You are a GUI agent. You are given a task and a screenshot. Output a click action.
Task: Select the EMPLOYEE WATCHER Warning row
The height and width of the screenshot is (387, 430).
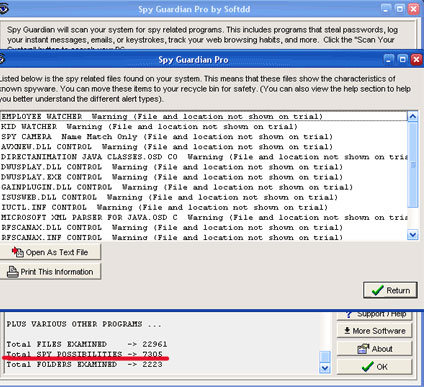point(203,116)
